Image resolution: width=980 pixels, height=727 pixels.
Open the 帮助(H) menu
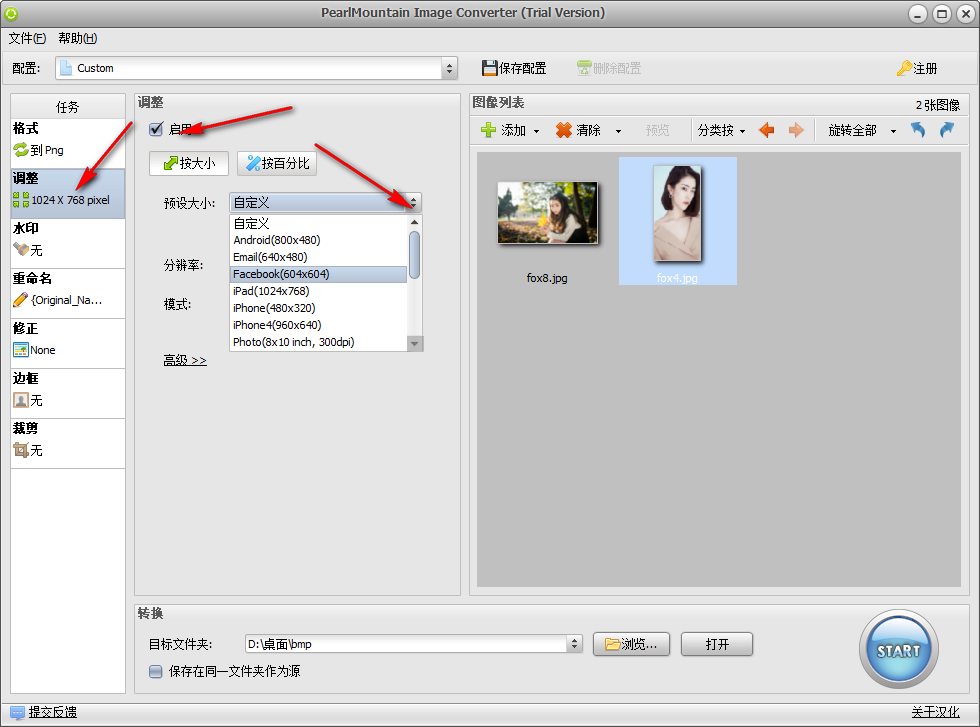click(x=78, y=38)
